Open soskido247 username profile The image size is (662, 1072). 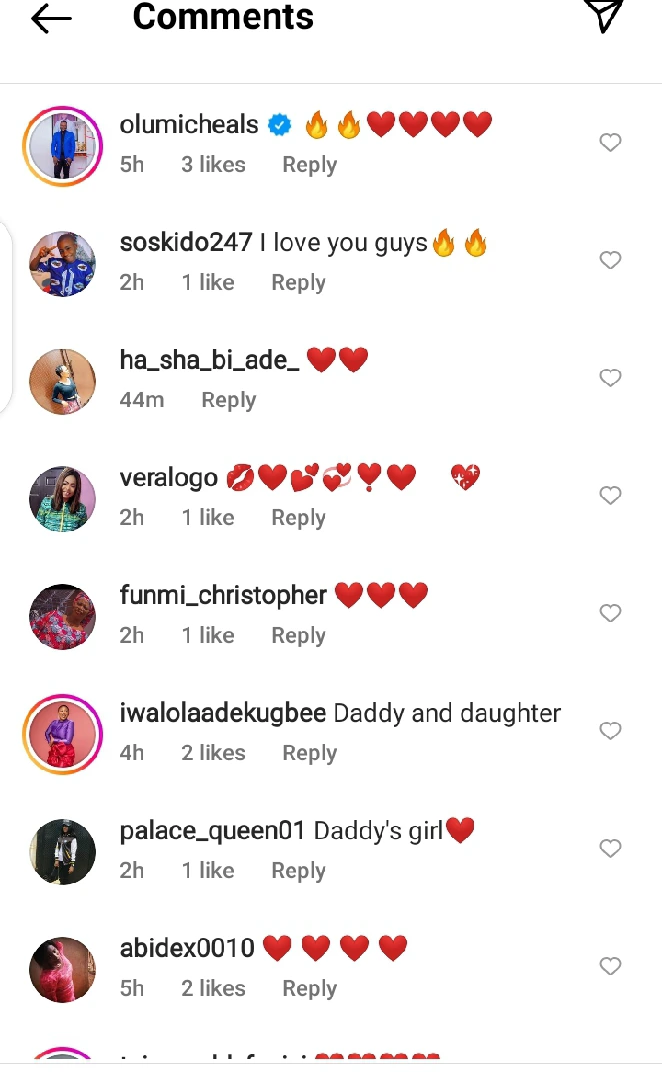tap(186, 242)
